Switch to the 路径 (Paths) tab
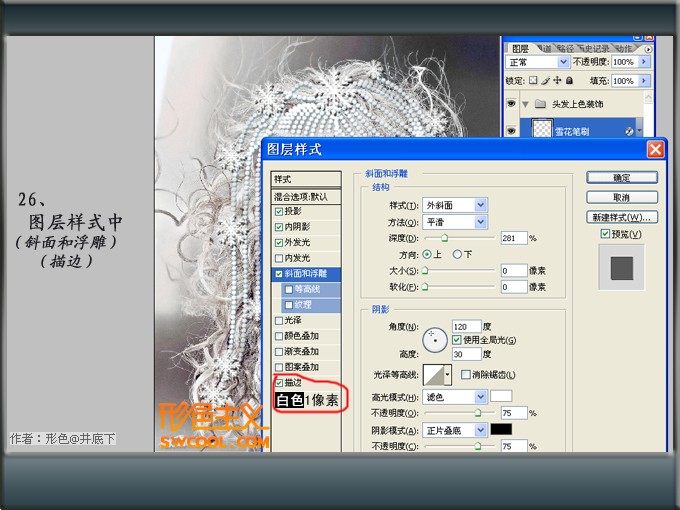The width and height of the screenshot is (680, 510). click(x=566, y=49)
